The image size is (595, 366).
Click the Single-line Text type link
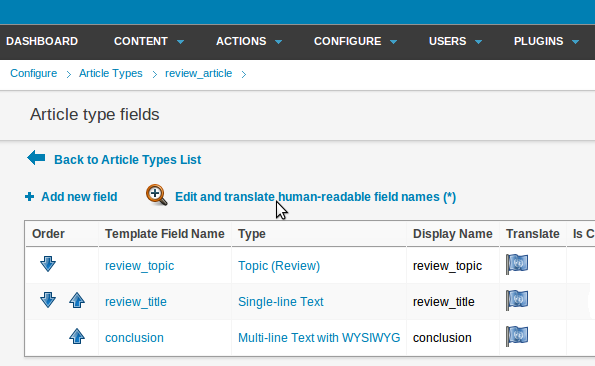click(x=280, y=302)
